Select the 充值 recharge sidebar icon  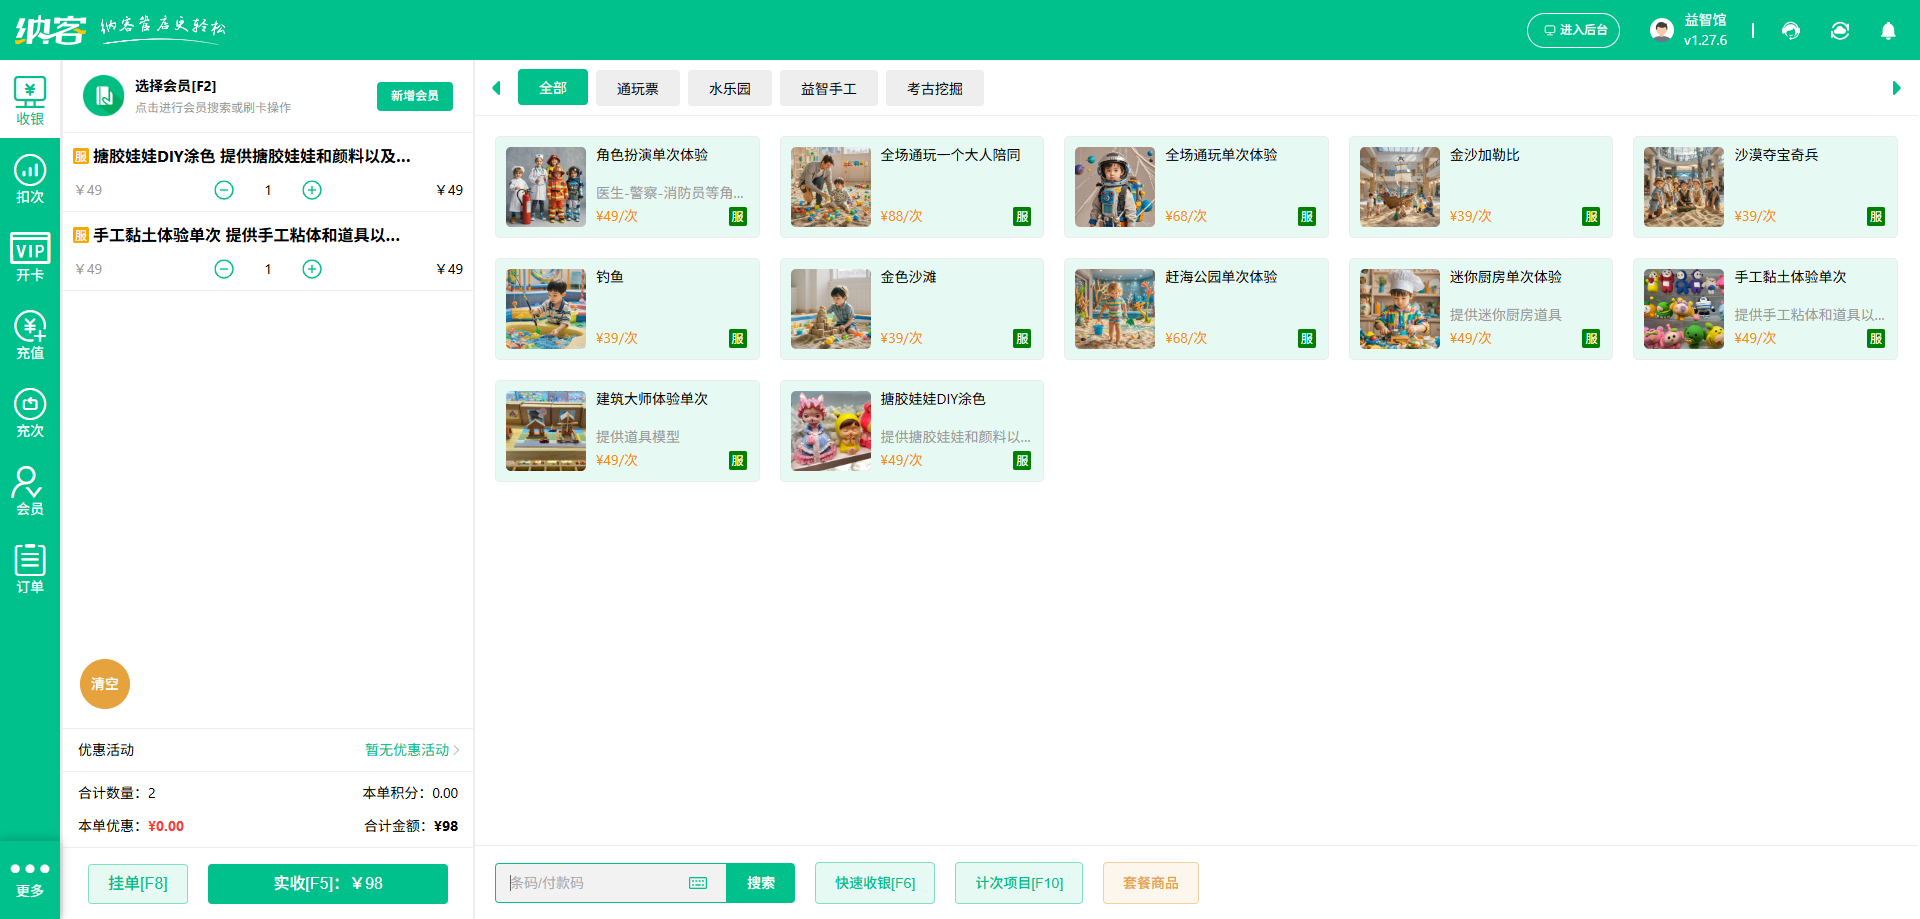tap(30, 336)
